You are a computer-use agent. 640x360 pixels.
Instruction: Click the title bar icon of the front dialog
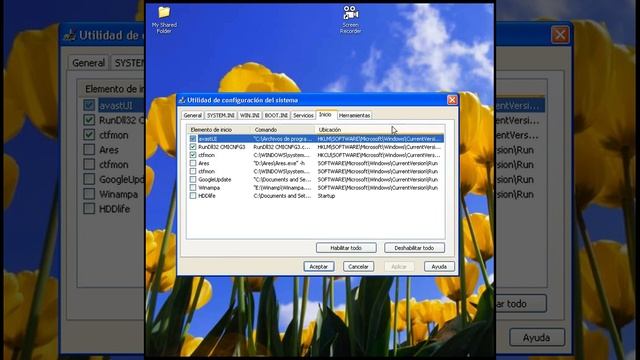[182, 100]
